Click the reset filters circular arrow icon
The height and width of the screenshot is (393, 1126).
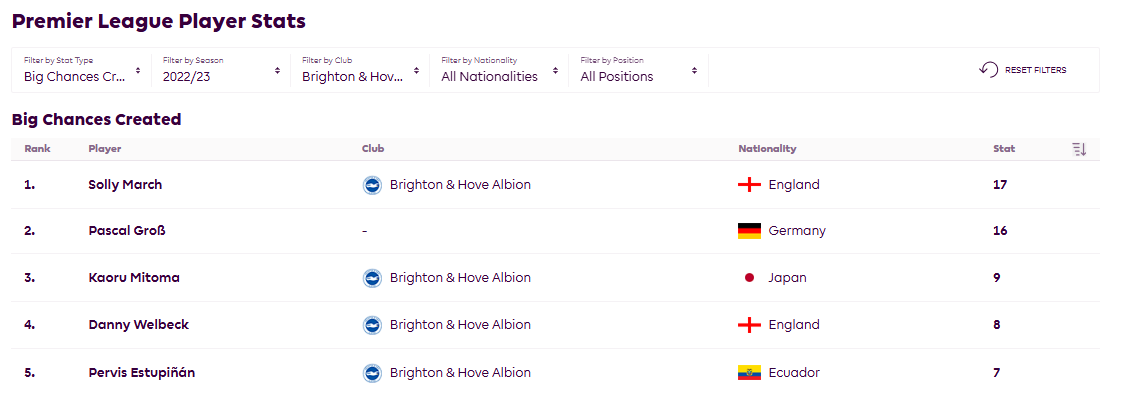point(988,70)
